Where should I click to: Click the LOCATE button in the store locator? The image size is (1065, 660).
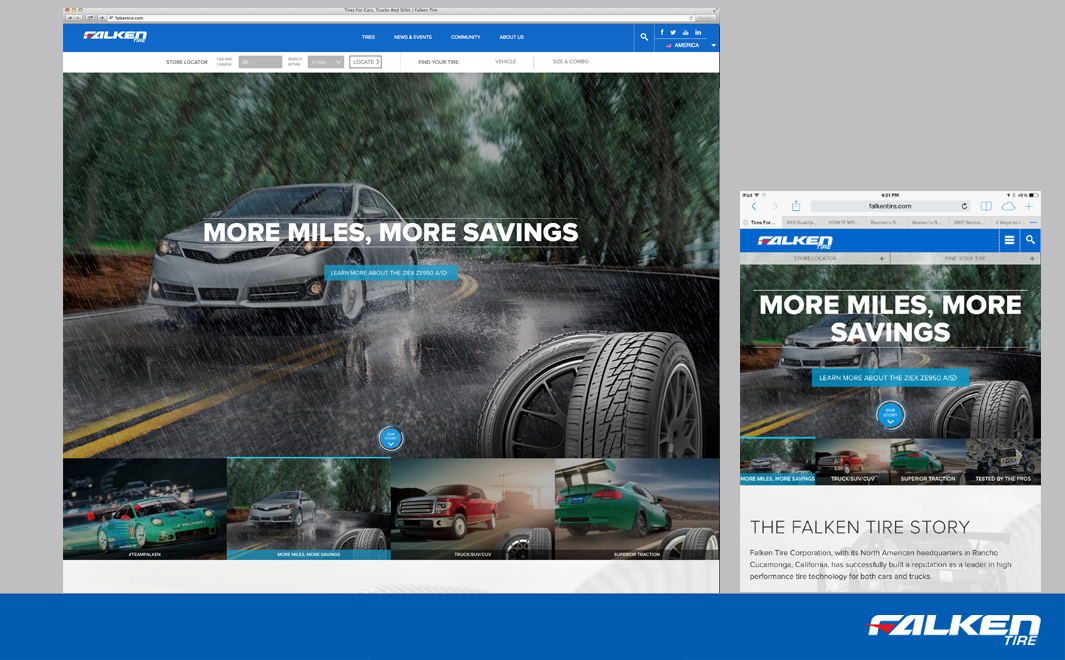pos(366,61)
